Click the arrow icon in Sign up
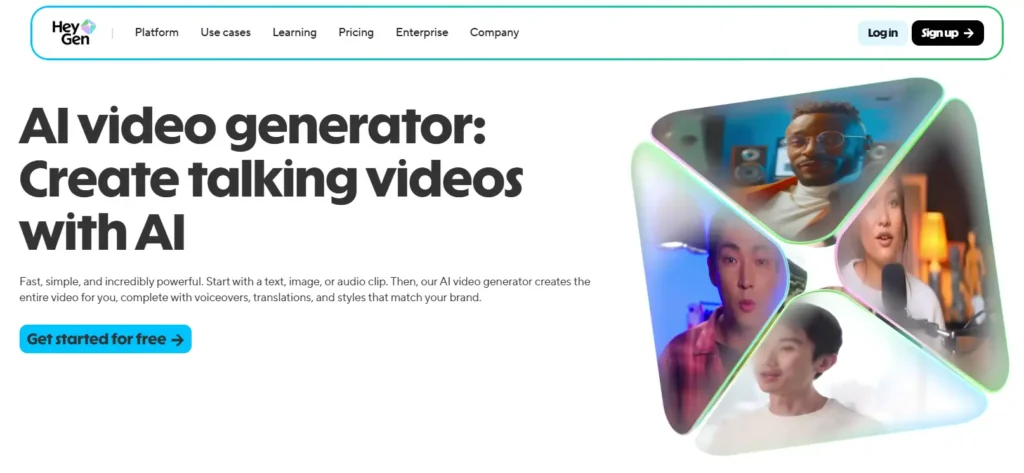The image size is (1024, 473). pos(968,33)
